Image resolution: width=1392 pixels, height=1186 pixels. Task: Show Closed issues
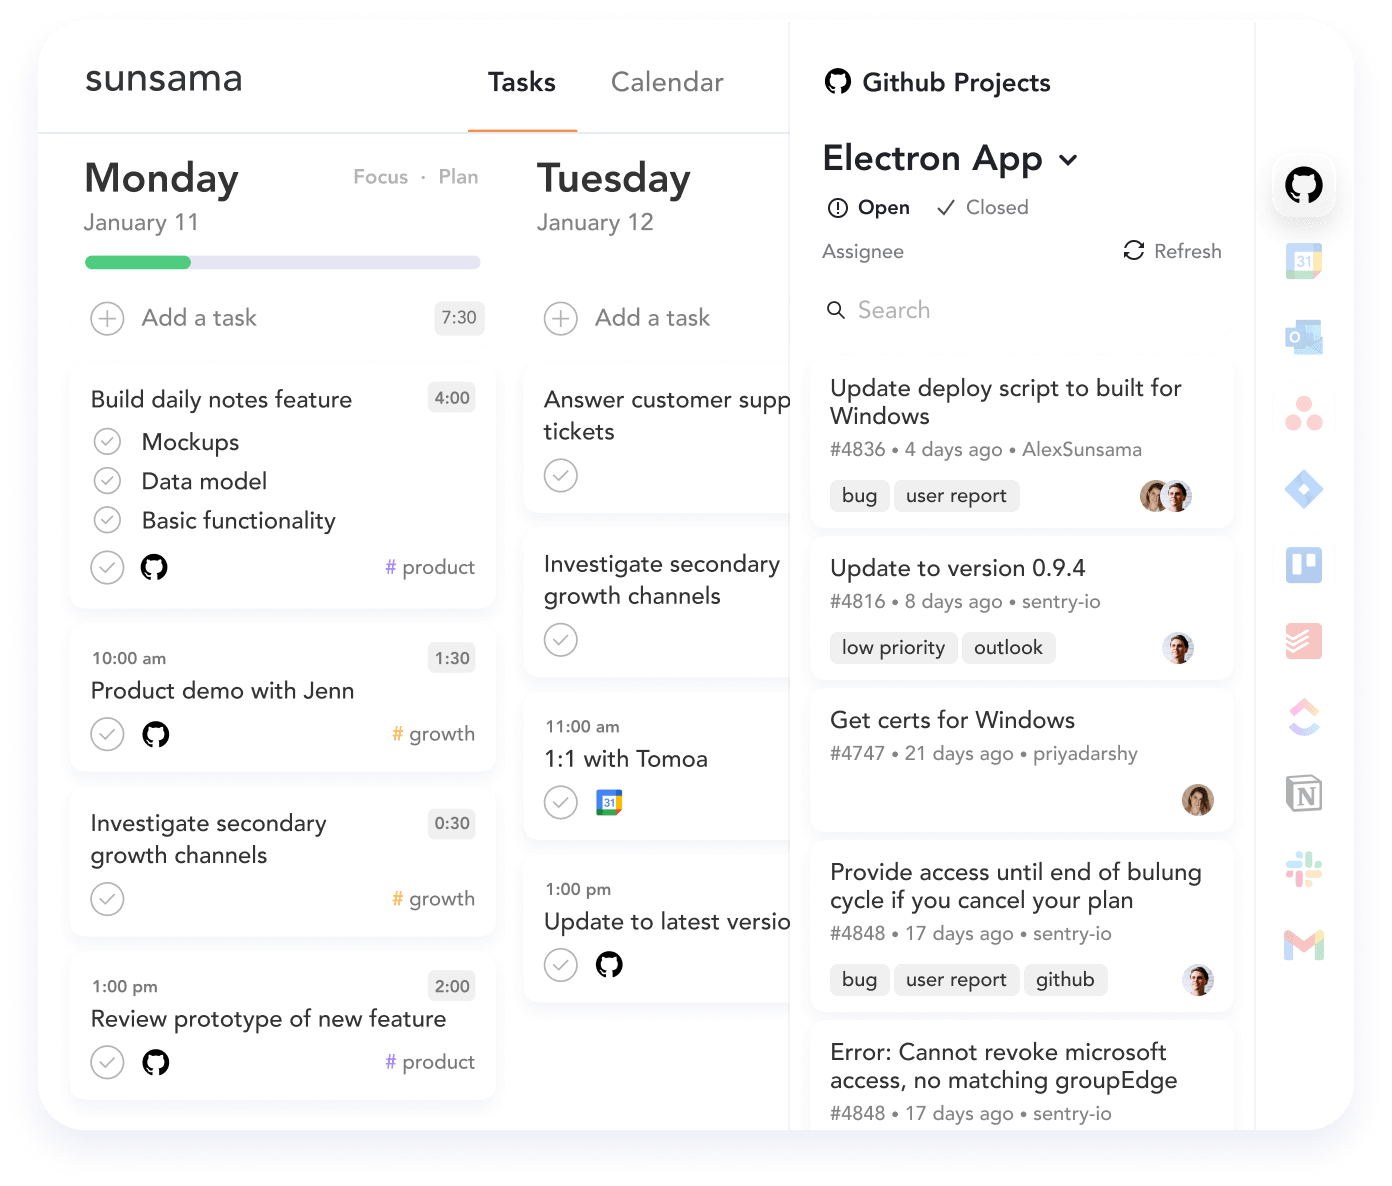pos(982,208)
